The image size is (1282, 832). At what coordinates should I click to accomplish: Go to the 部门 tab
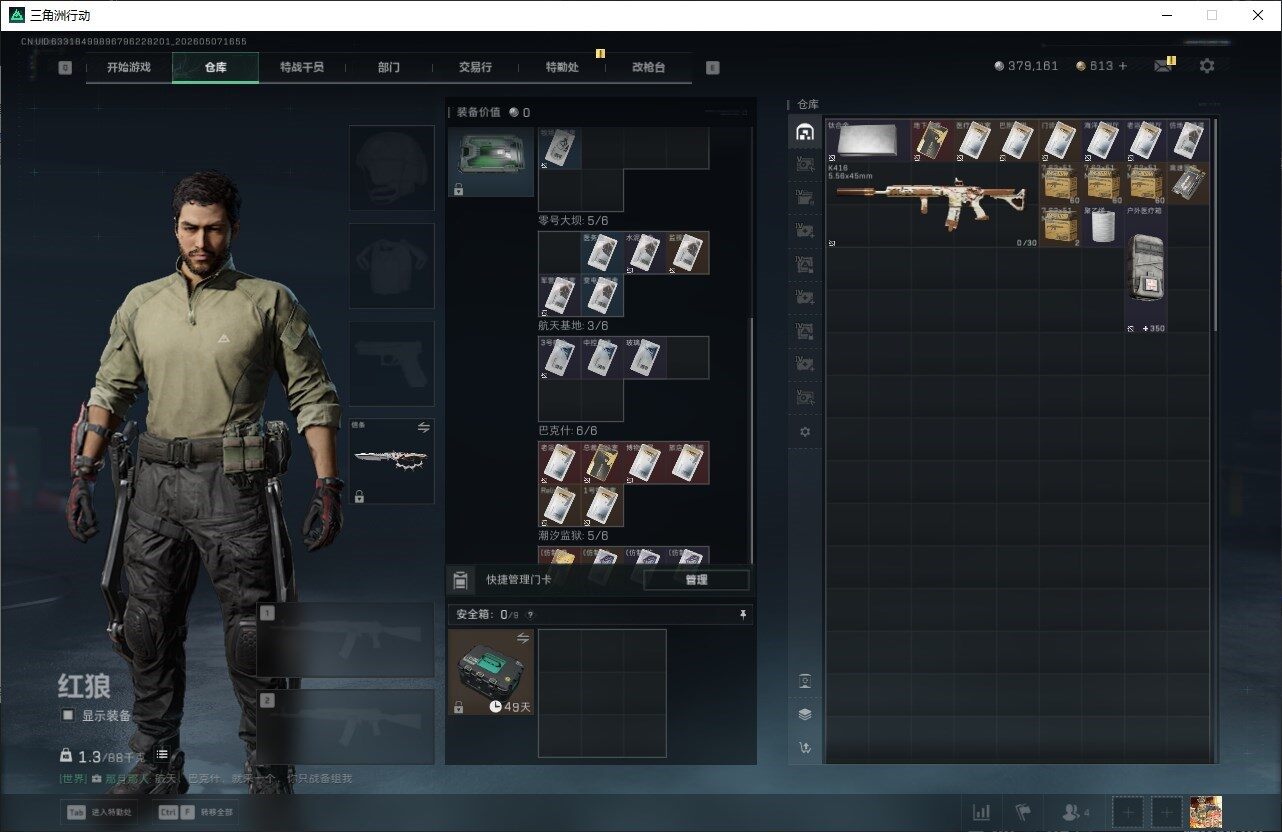point(388,67)
